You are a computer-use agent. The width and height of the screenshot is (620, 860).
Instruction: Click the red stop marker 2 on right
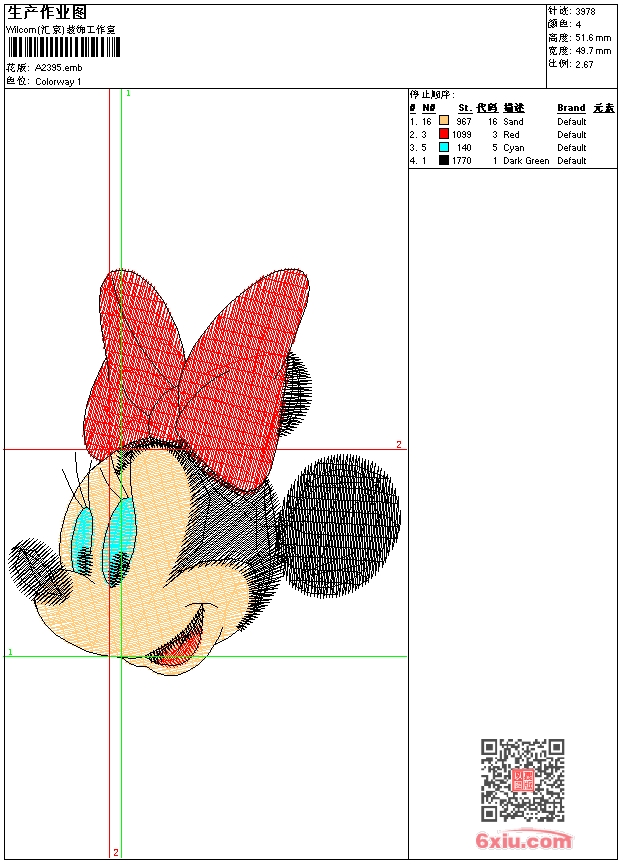point(398,444)
